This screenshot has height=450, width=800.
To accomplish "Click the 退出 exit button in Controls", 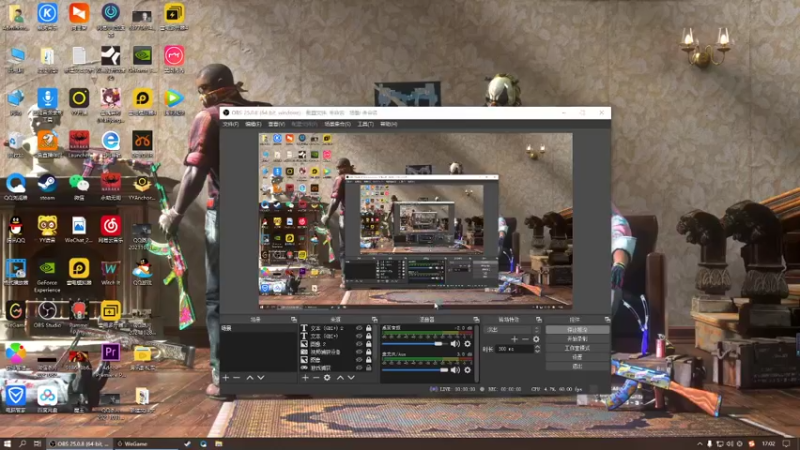I will click(578, 366).
